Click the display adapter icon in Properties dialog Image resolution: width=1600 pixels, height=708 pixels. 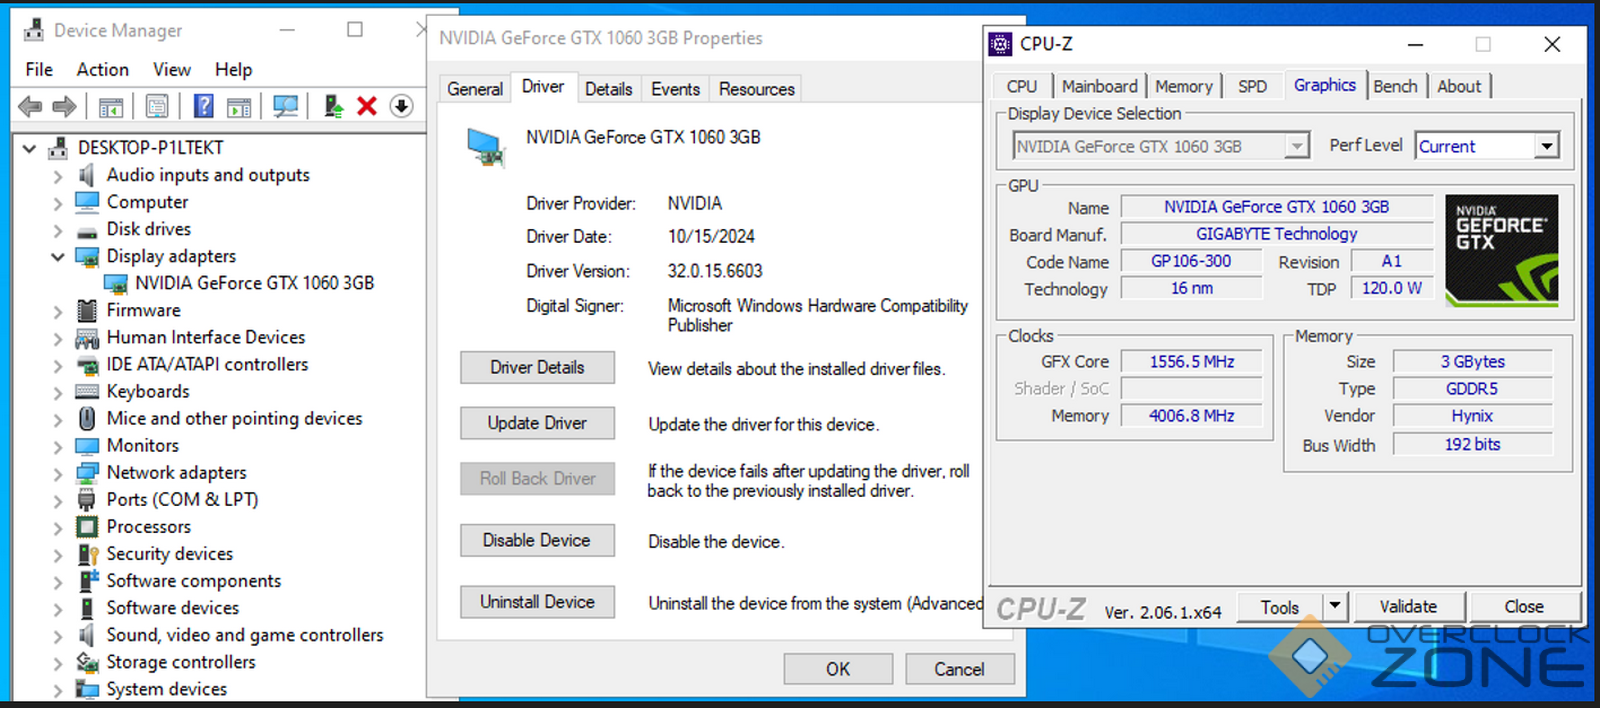point(486,147)
